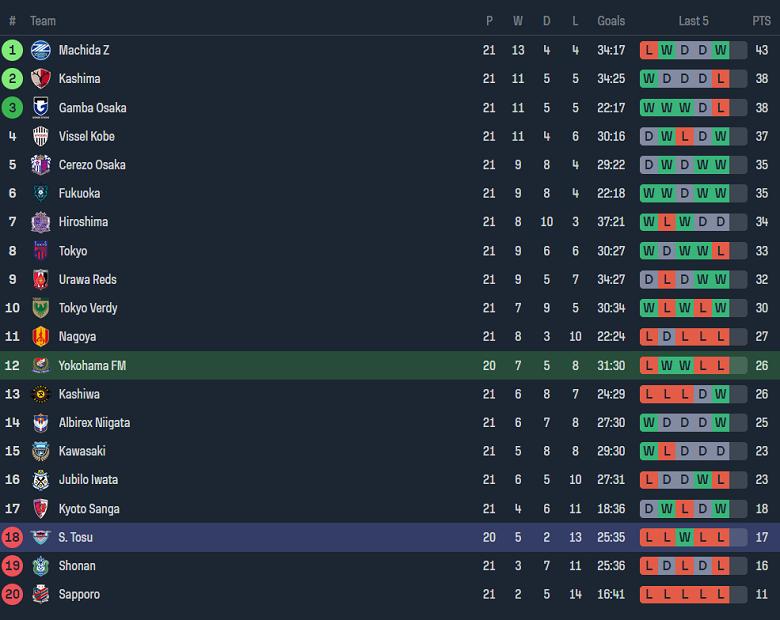
Task: Click the Vissel Kobe crest icon
Action: point(40,136)
